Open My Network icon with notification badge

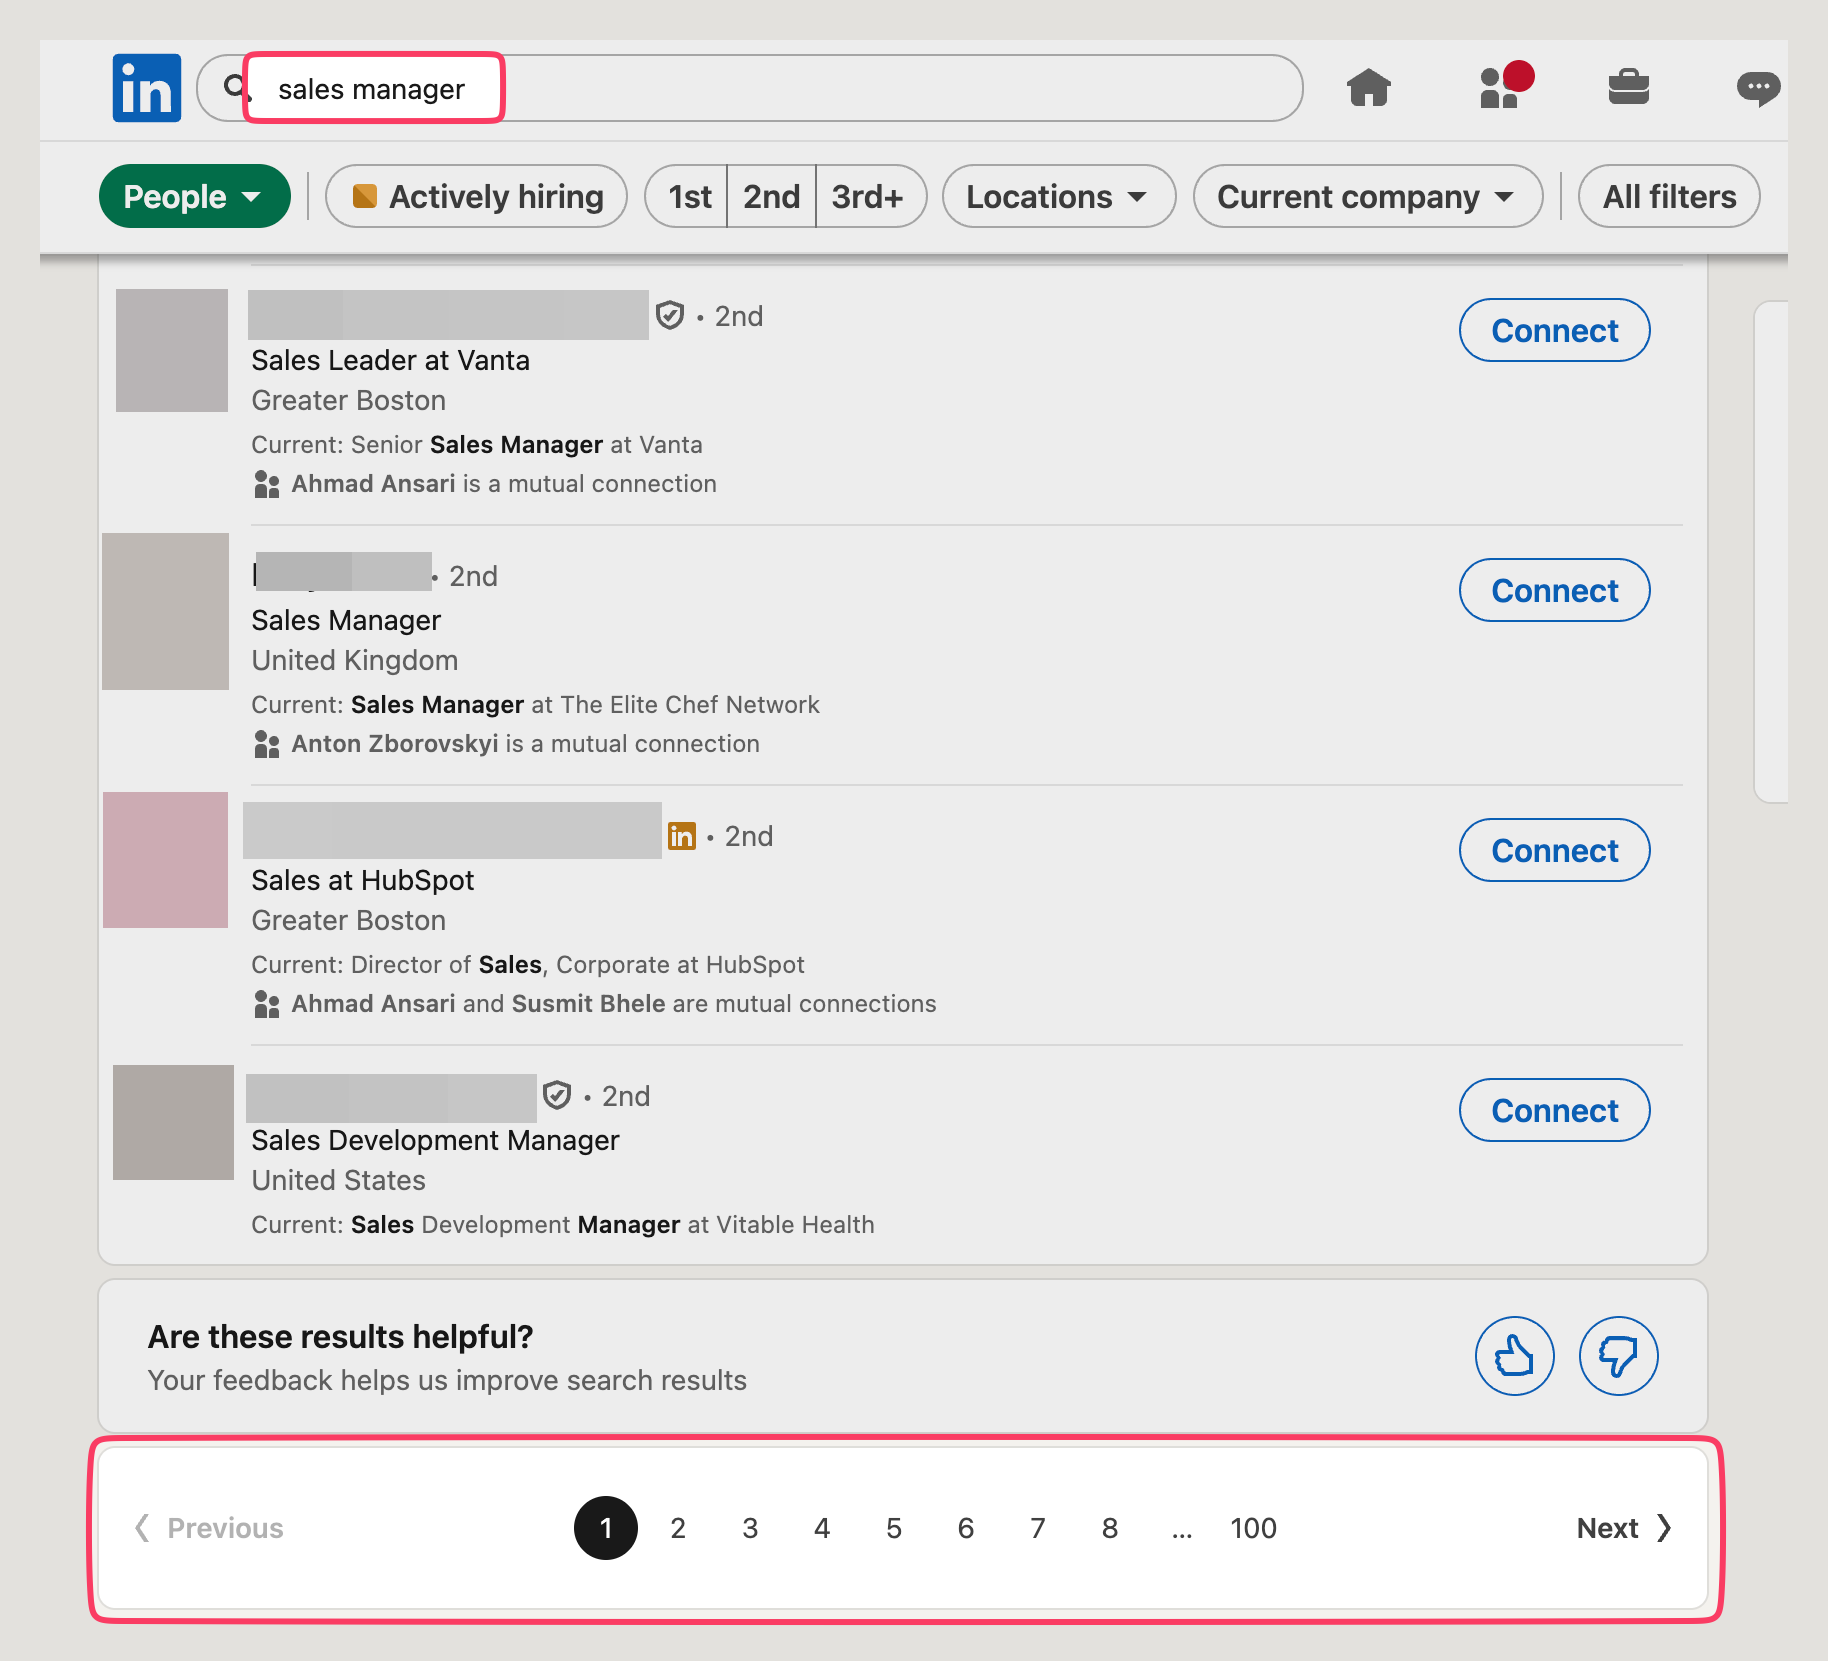click(1506, 85)
